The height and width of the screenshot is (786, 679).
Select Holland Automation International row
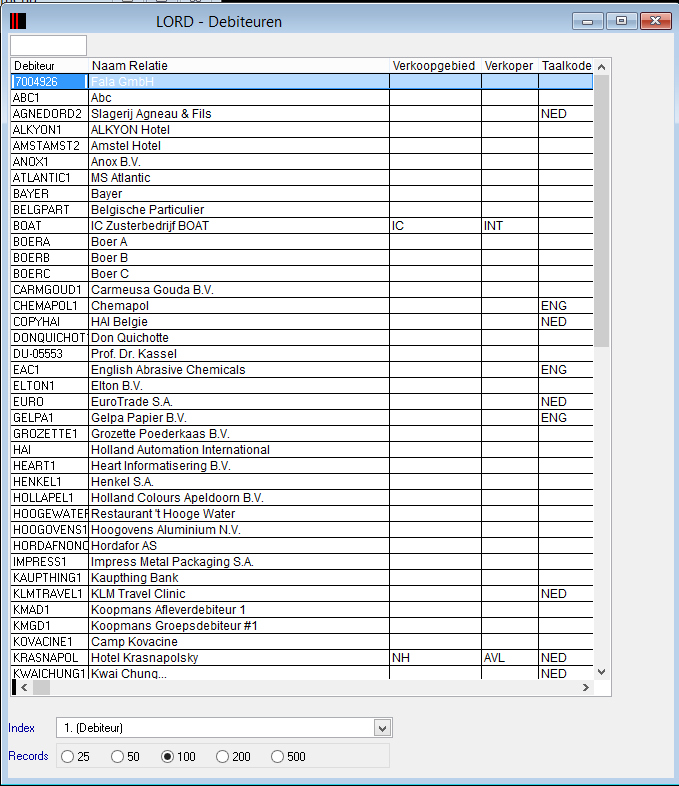pos(302,450)
